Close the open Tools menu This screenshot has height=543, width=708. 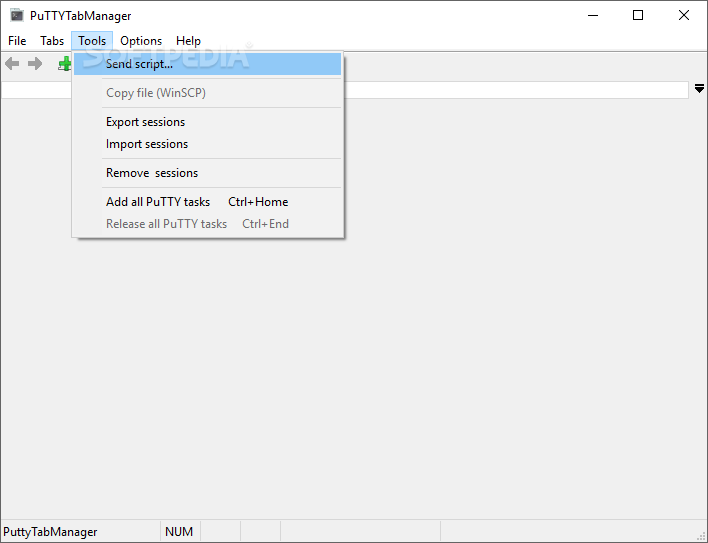[92, 41]
